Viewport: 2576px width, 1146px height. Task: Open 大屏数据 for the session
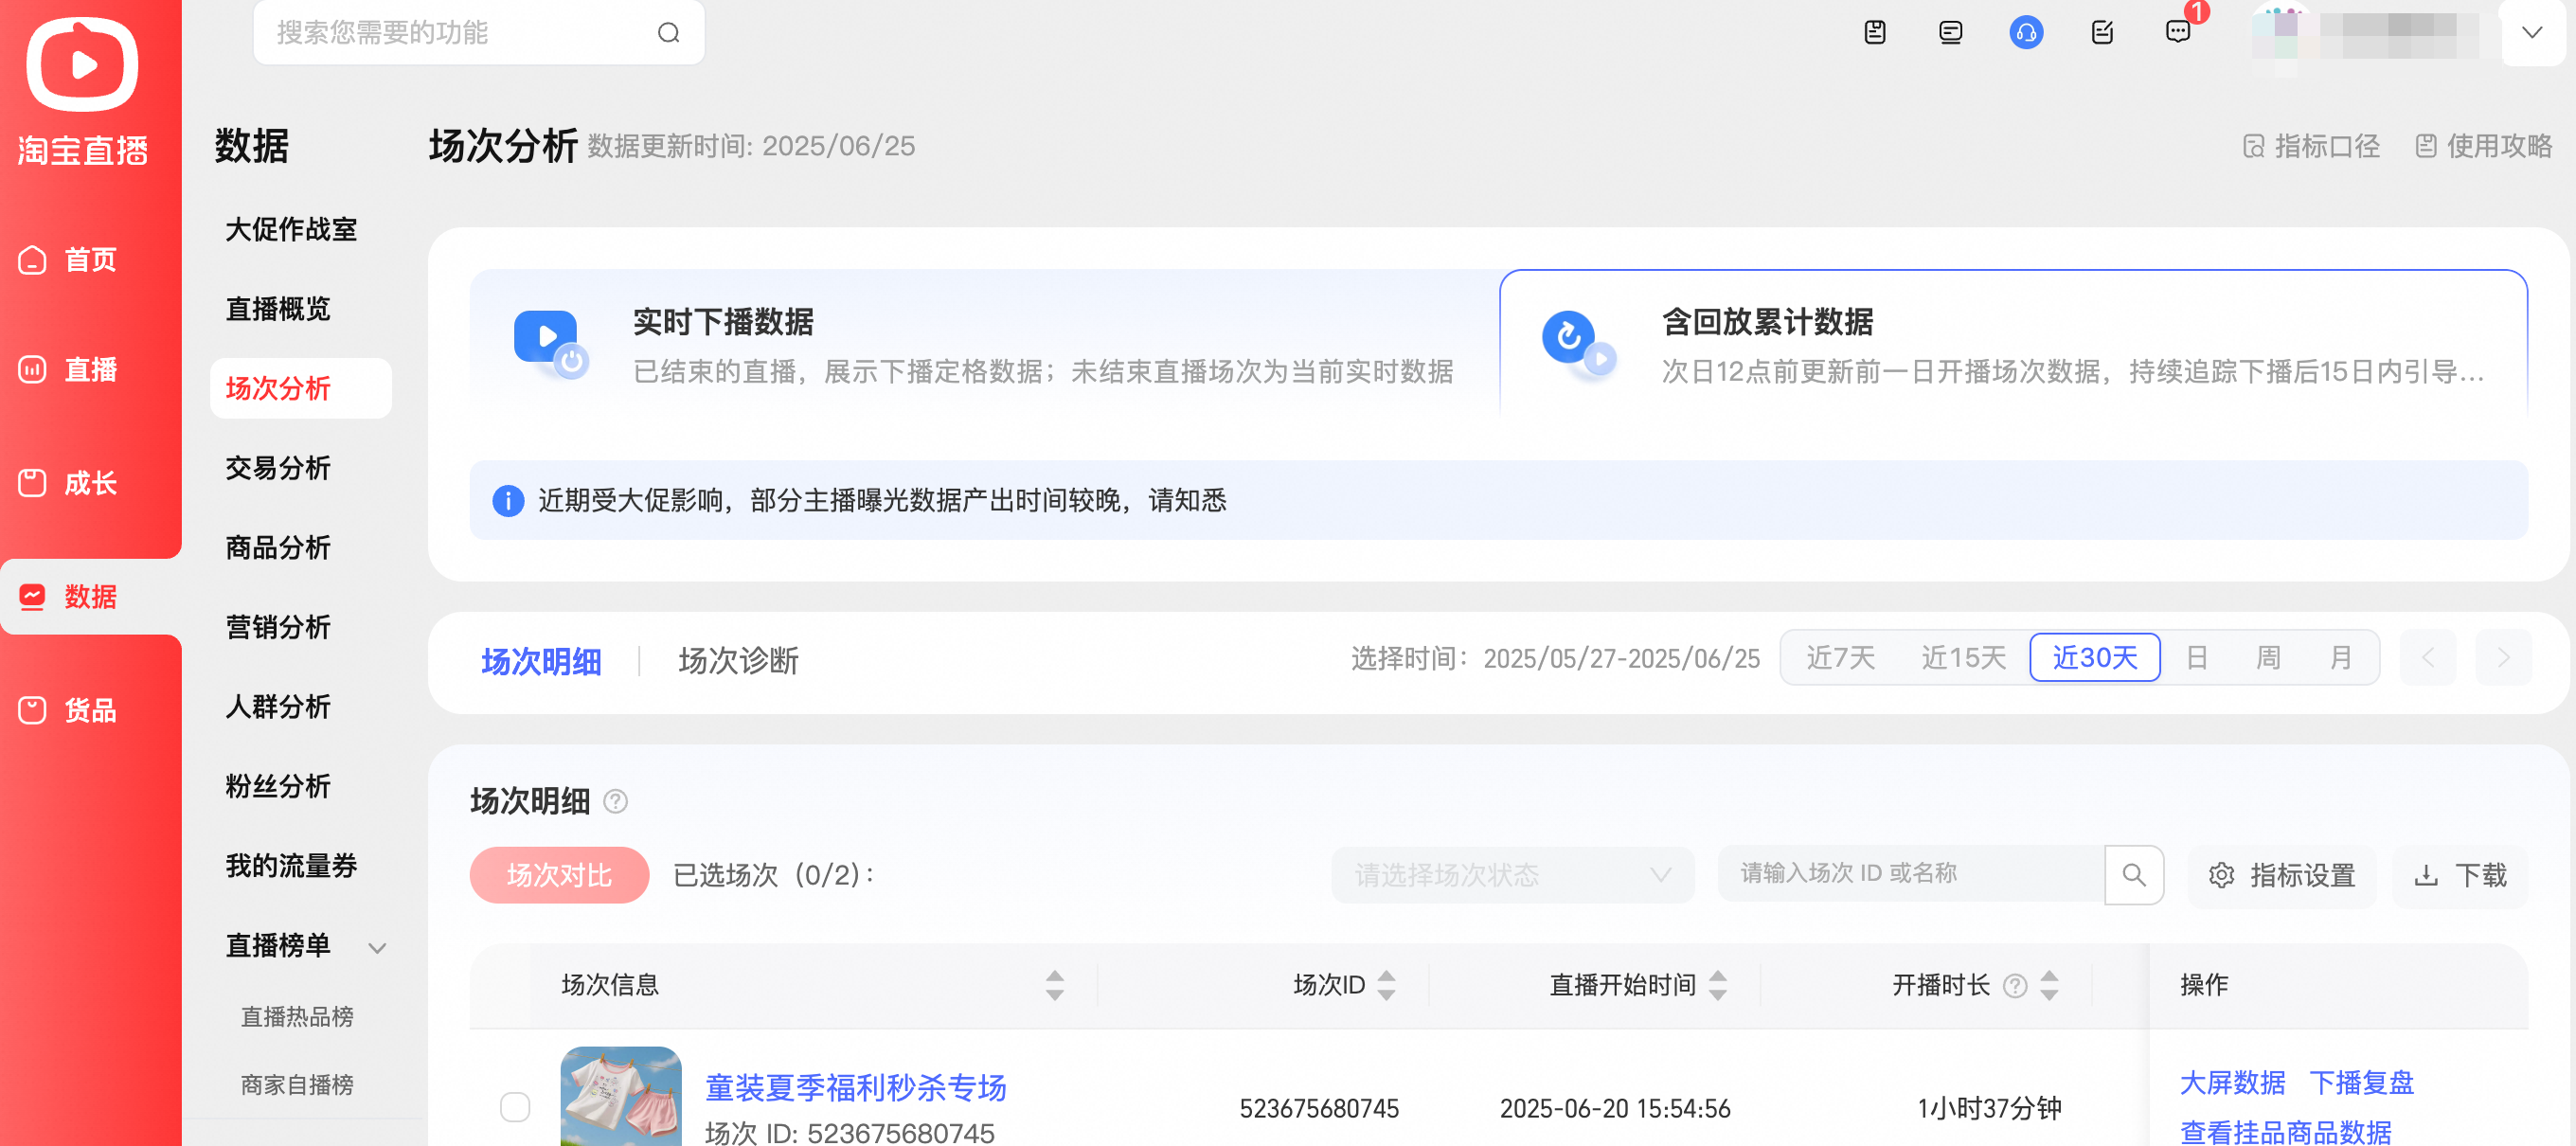tap(2232, 1083)
